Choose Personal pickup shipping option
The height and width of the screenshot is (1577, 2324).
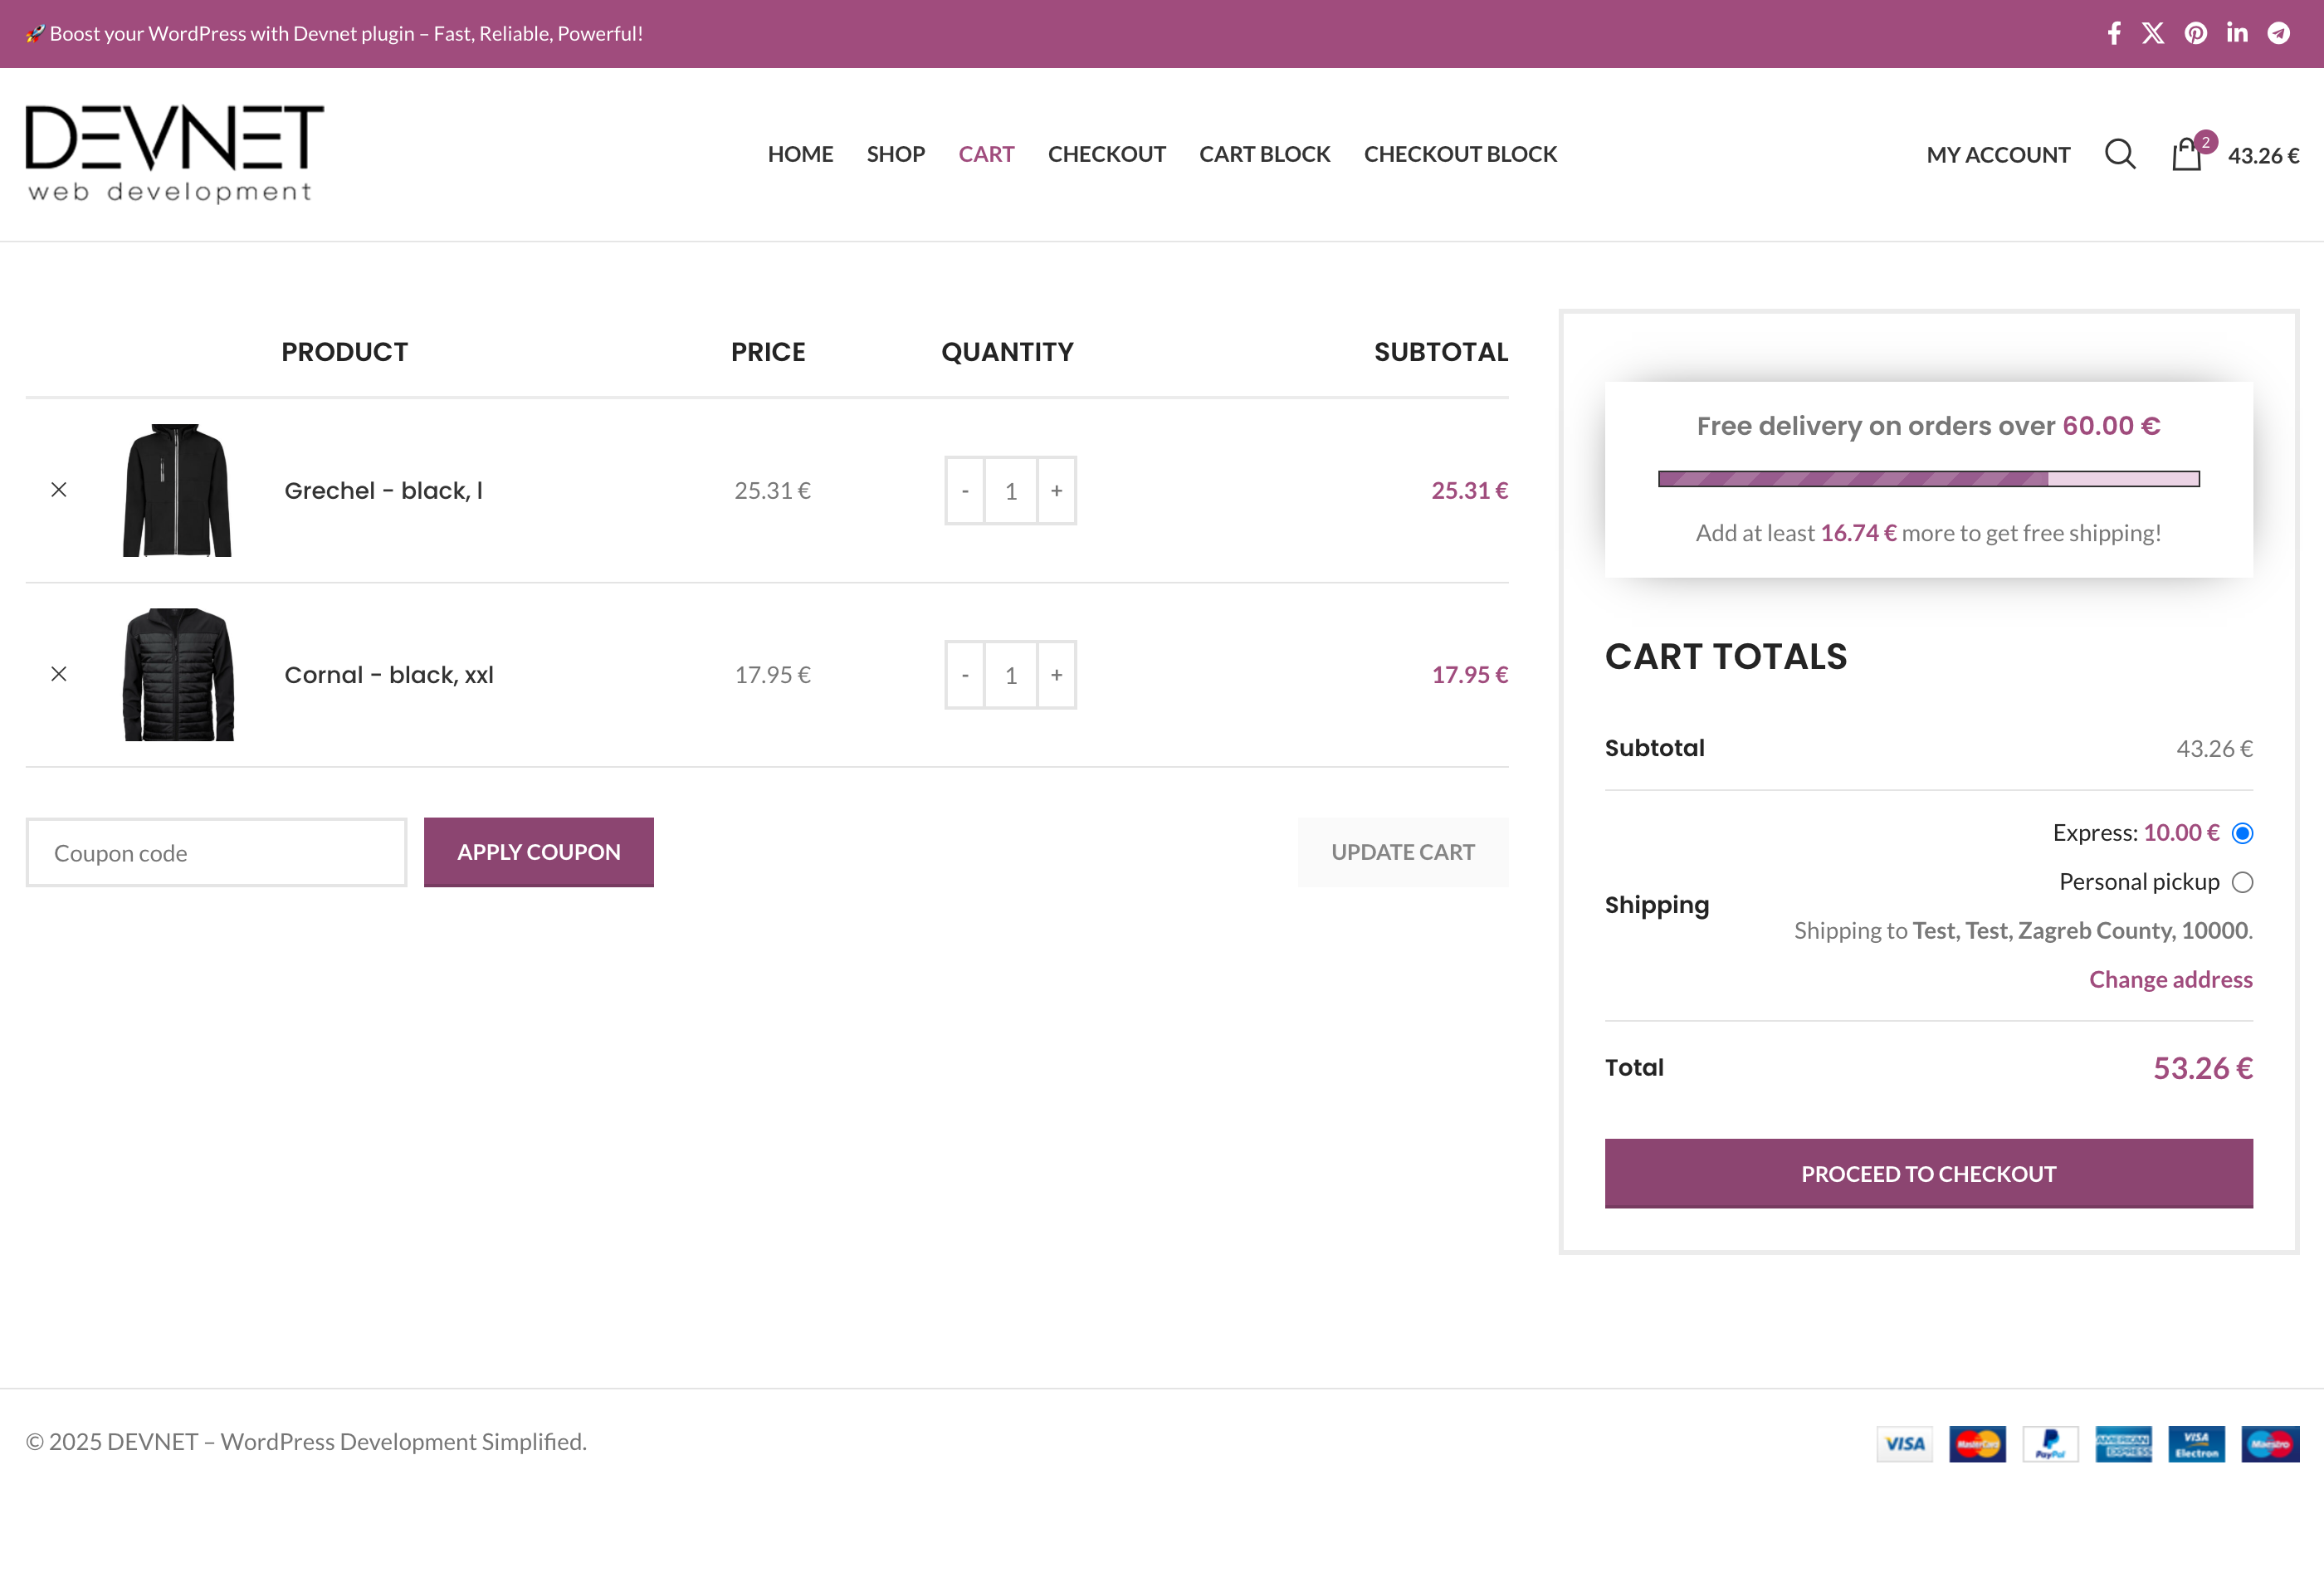2242,882
